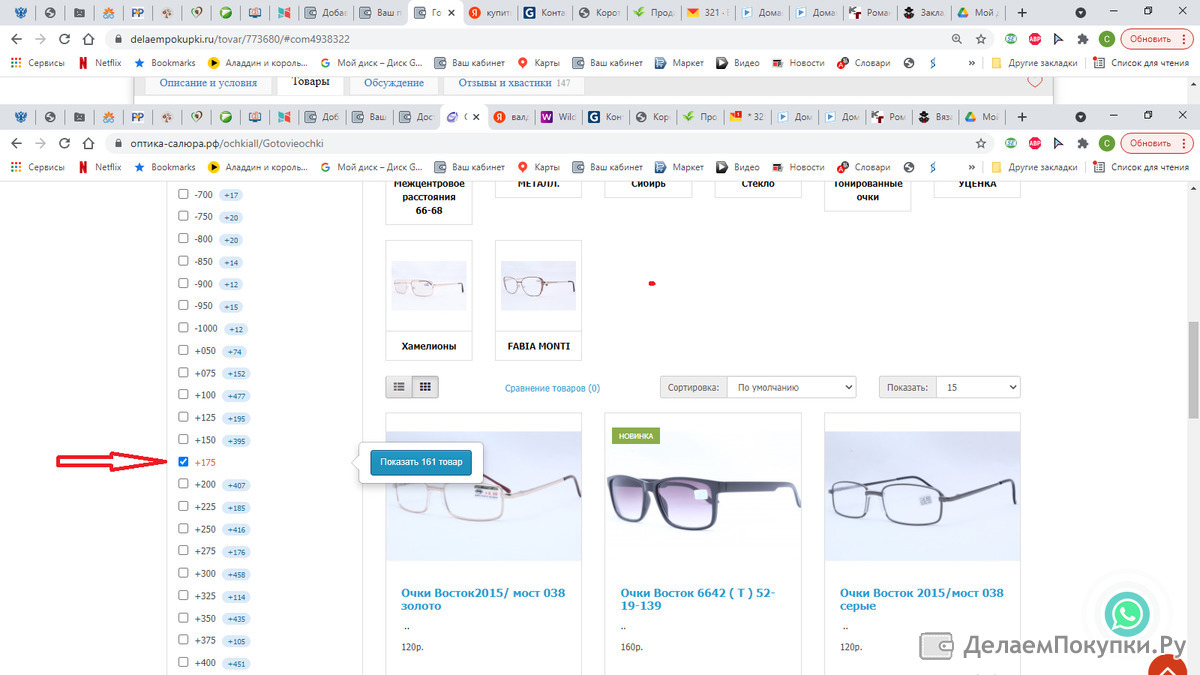Open Список для чтения in optics store window
Image resolution: width=1200 pixels, height=675 pixels.
point(1142,167)
